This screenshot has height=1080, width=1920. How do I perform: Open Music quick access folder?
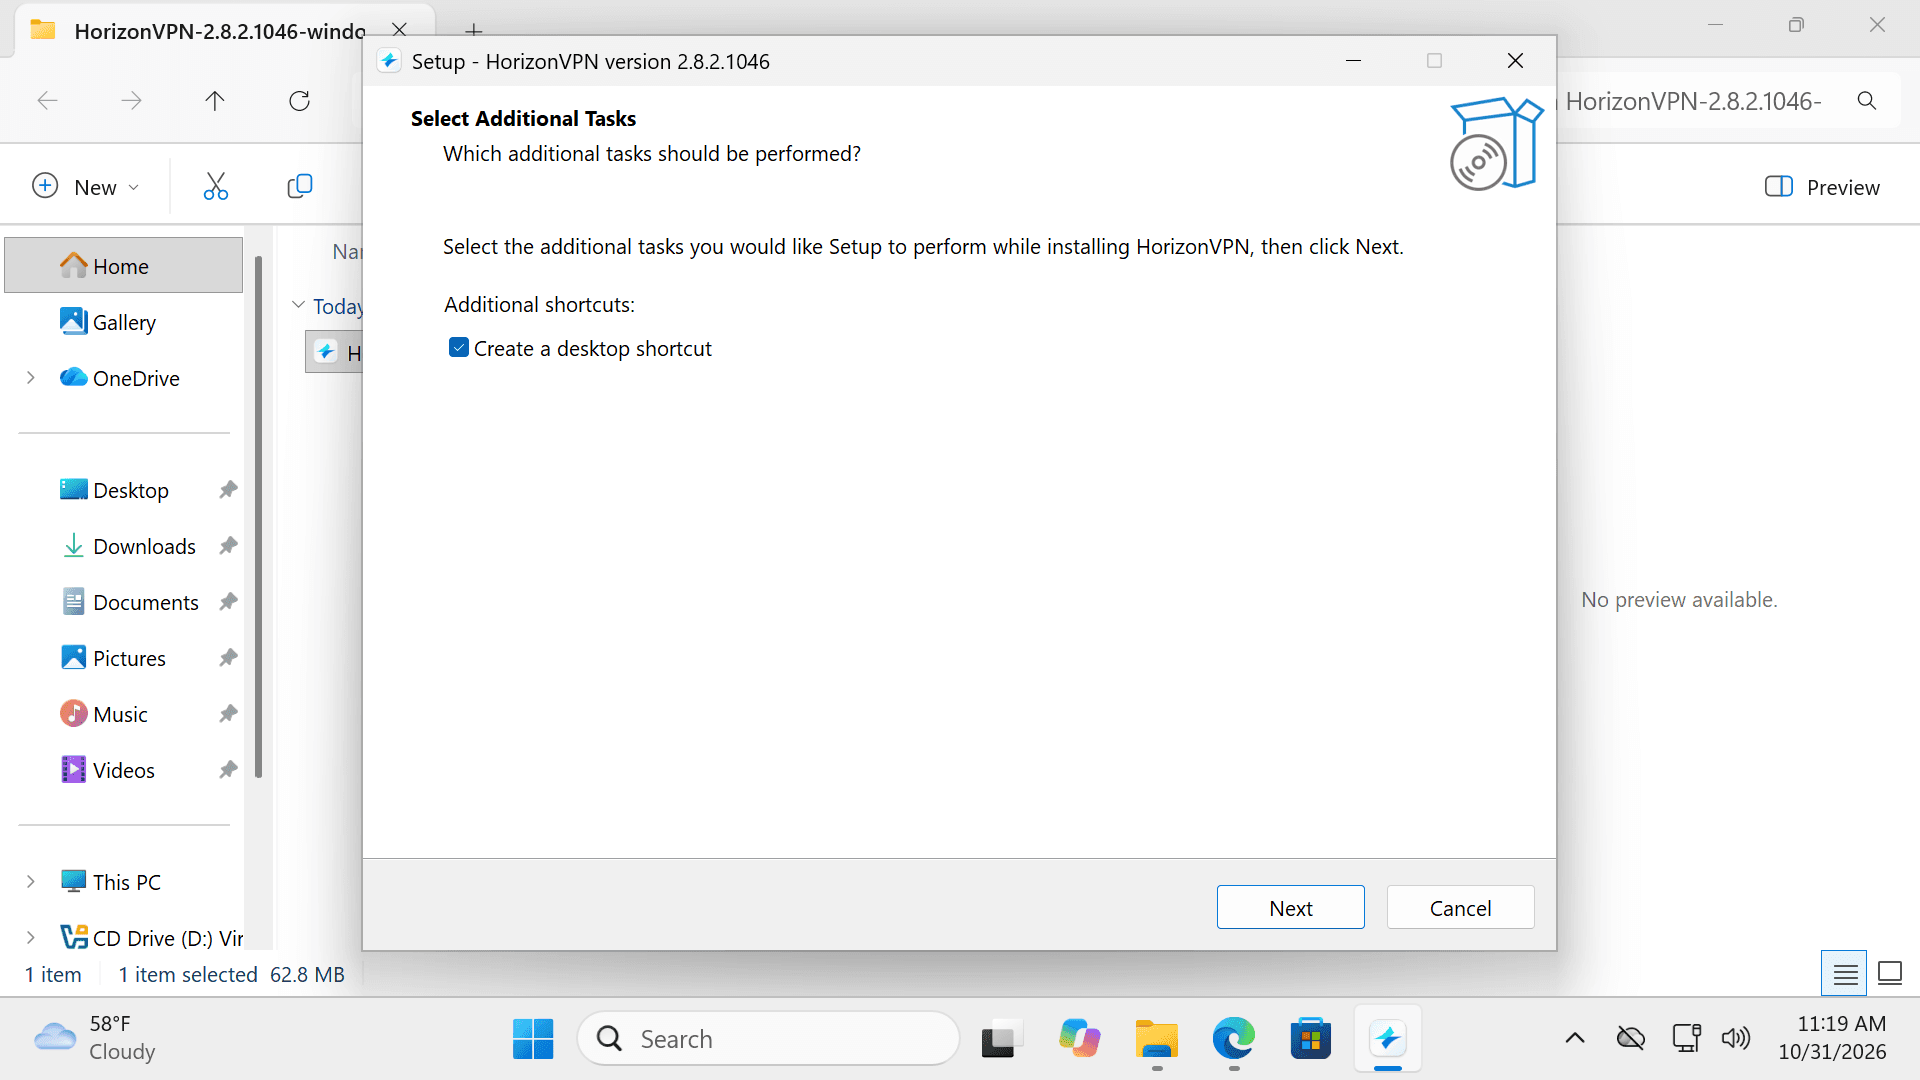click(120, 714)
